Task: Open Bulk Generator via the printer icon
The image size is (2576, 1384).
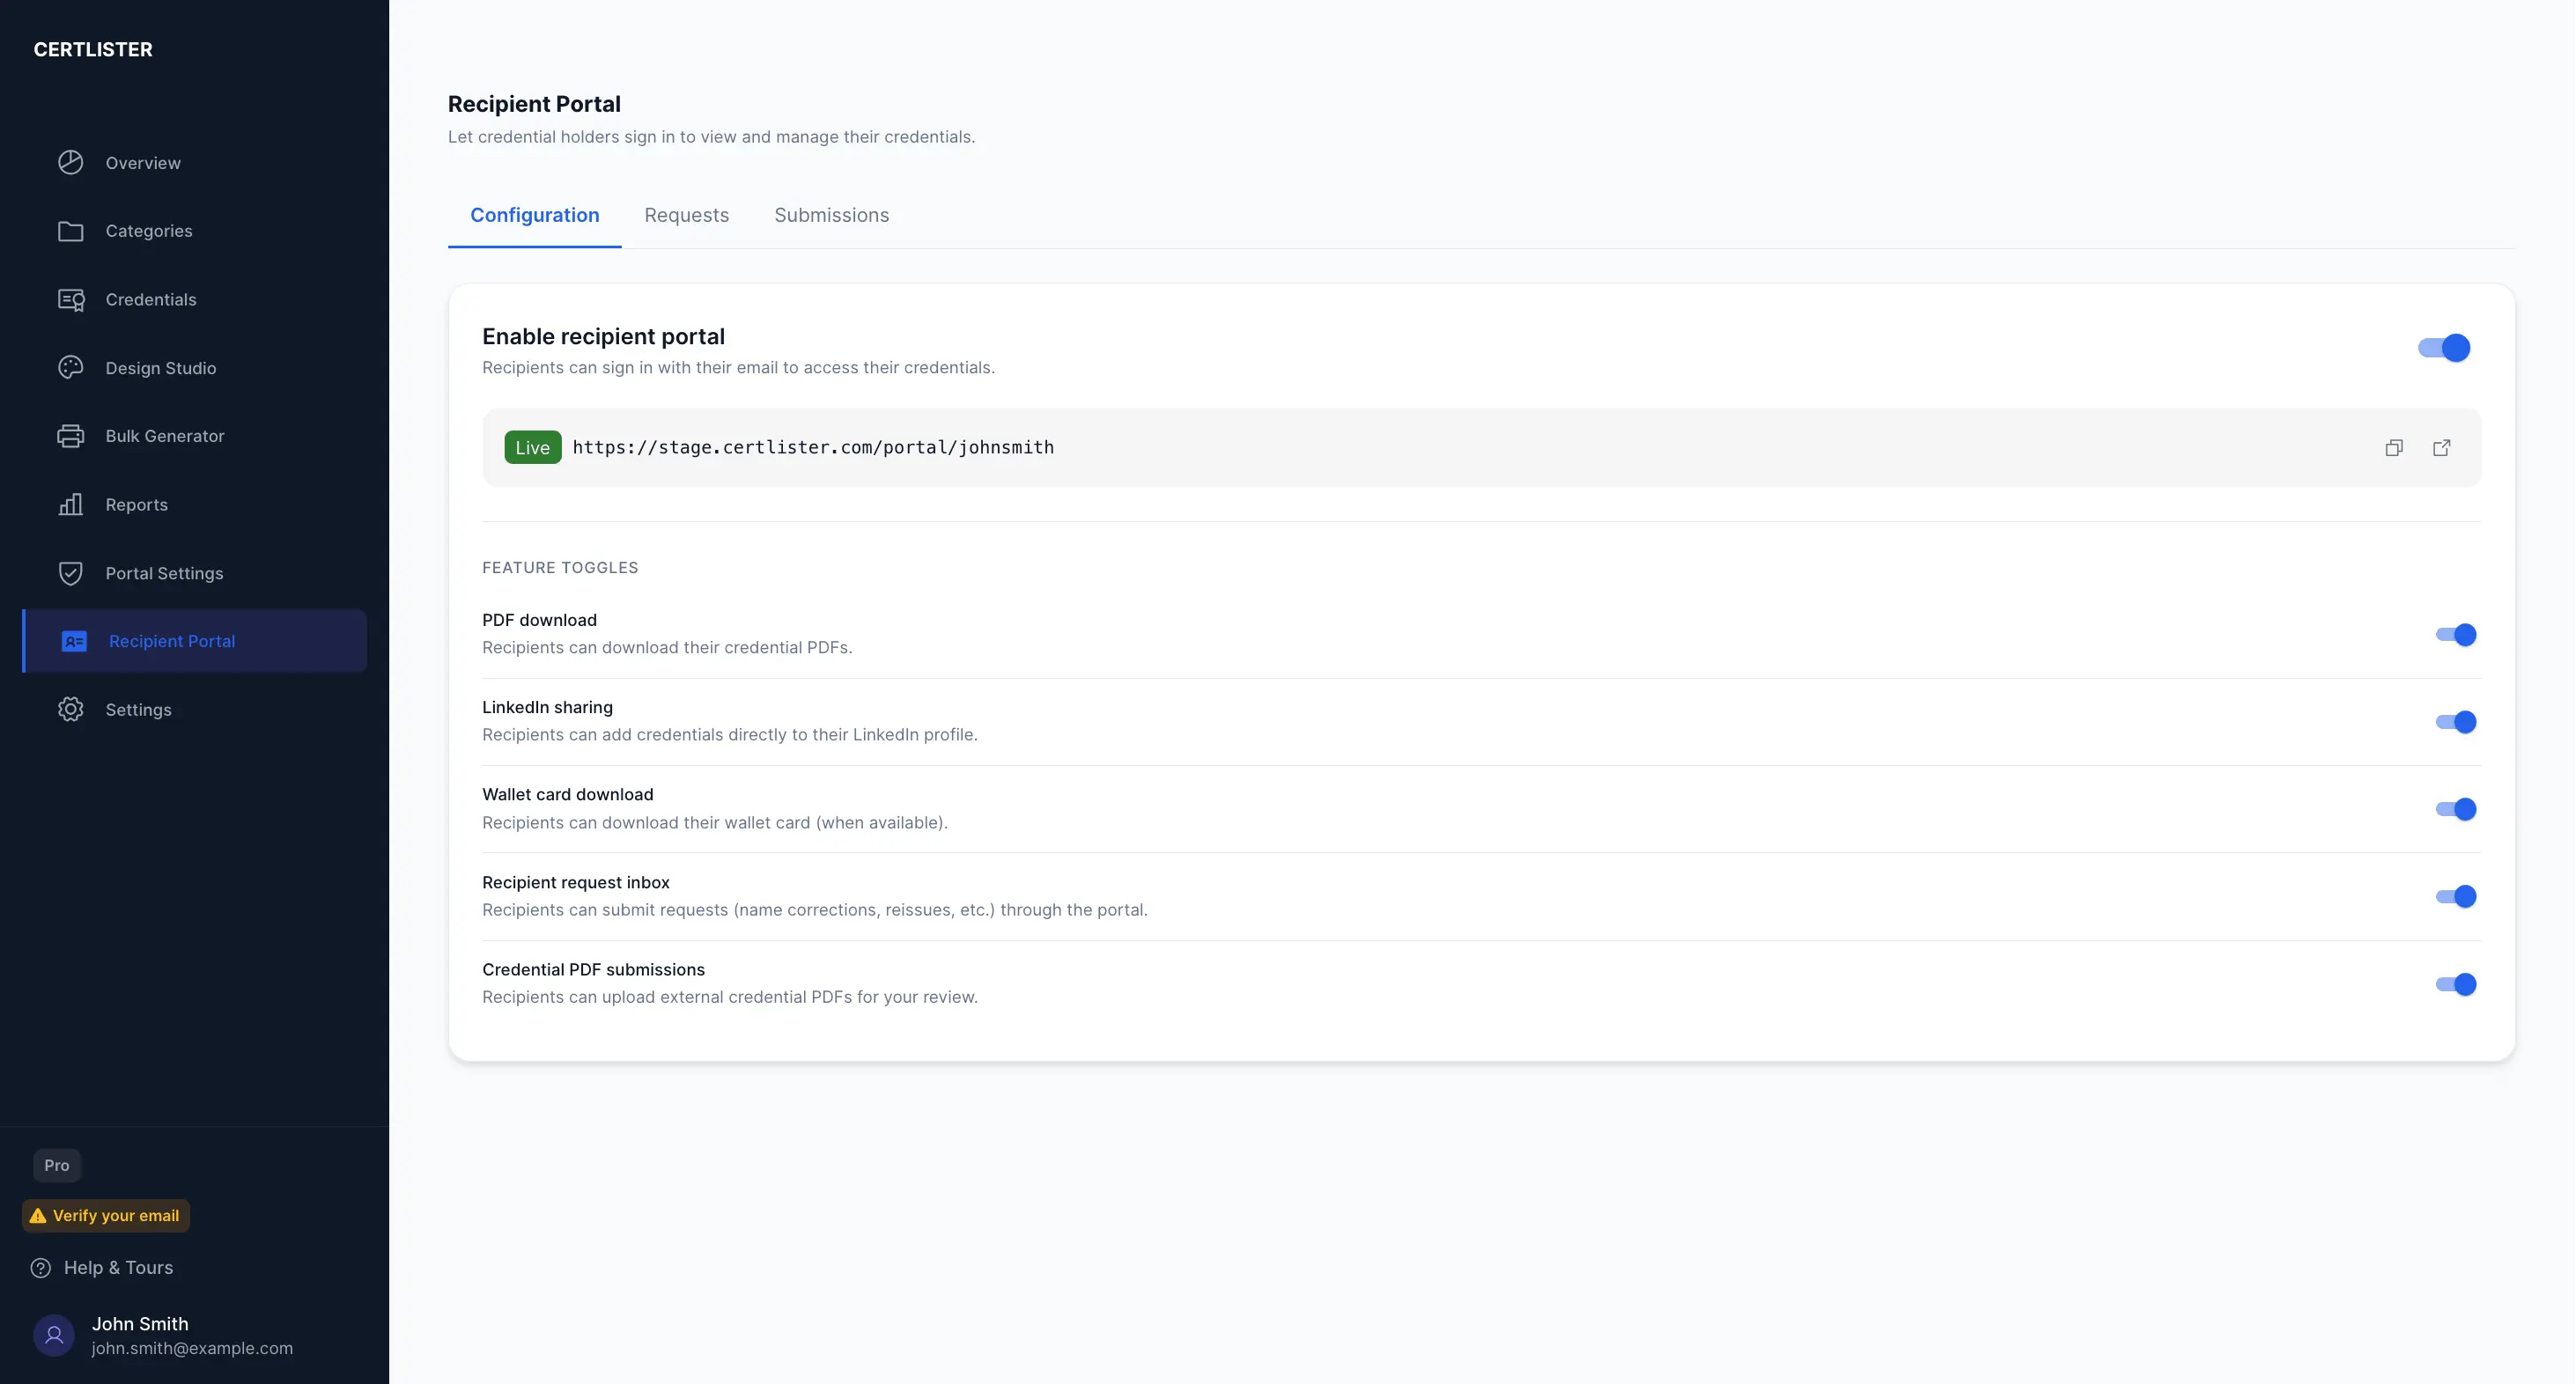Action: (x=70, y=436)
